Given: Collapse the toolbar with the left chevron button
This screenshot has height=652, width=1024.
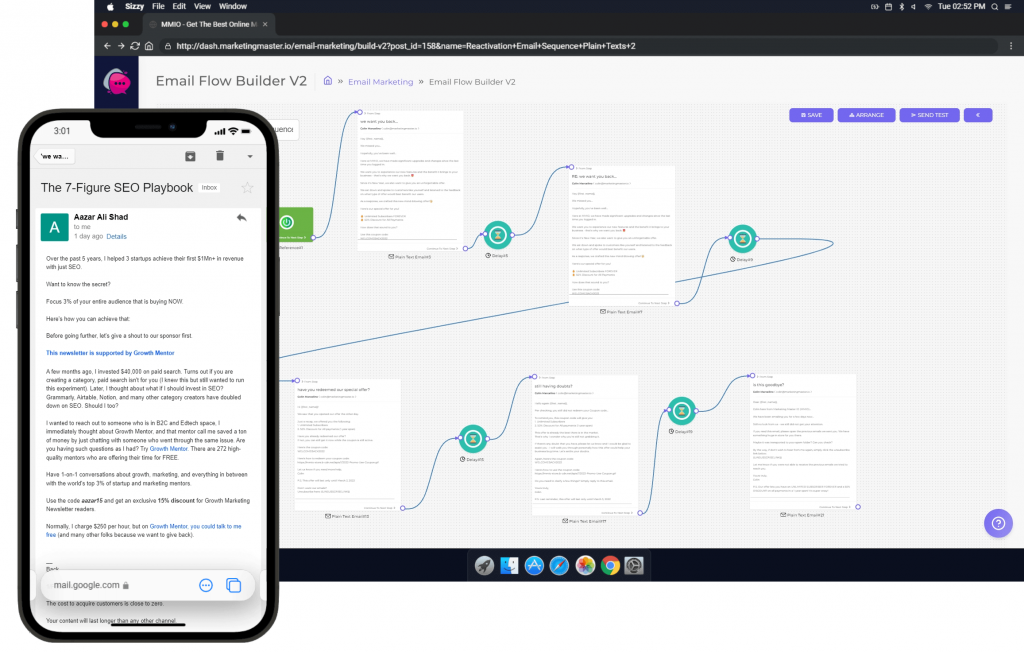Looking at the screenshot, I should [978, 115].
